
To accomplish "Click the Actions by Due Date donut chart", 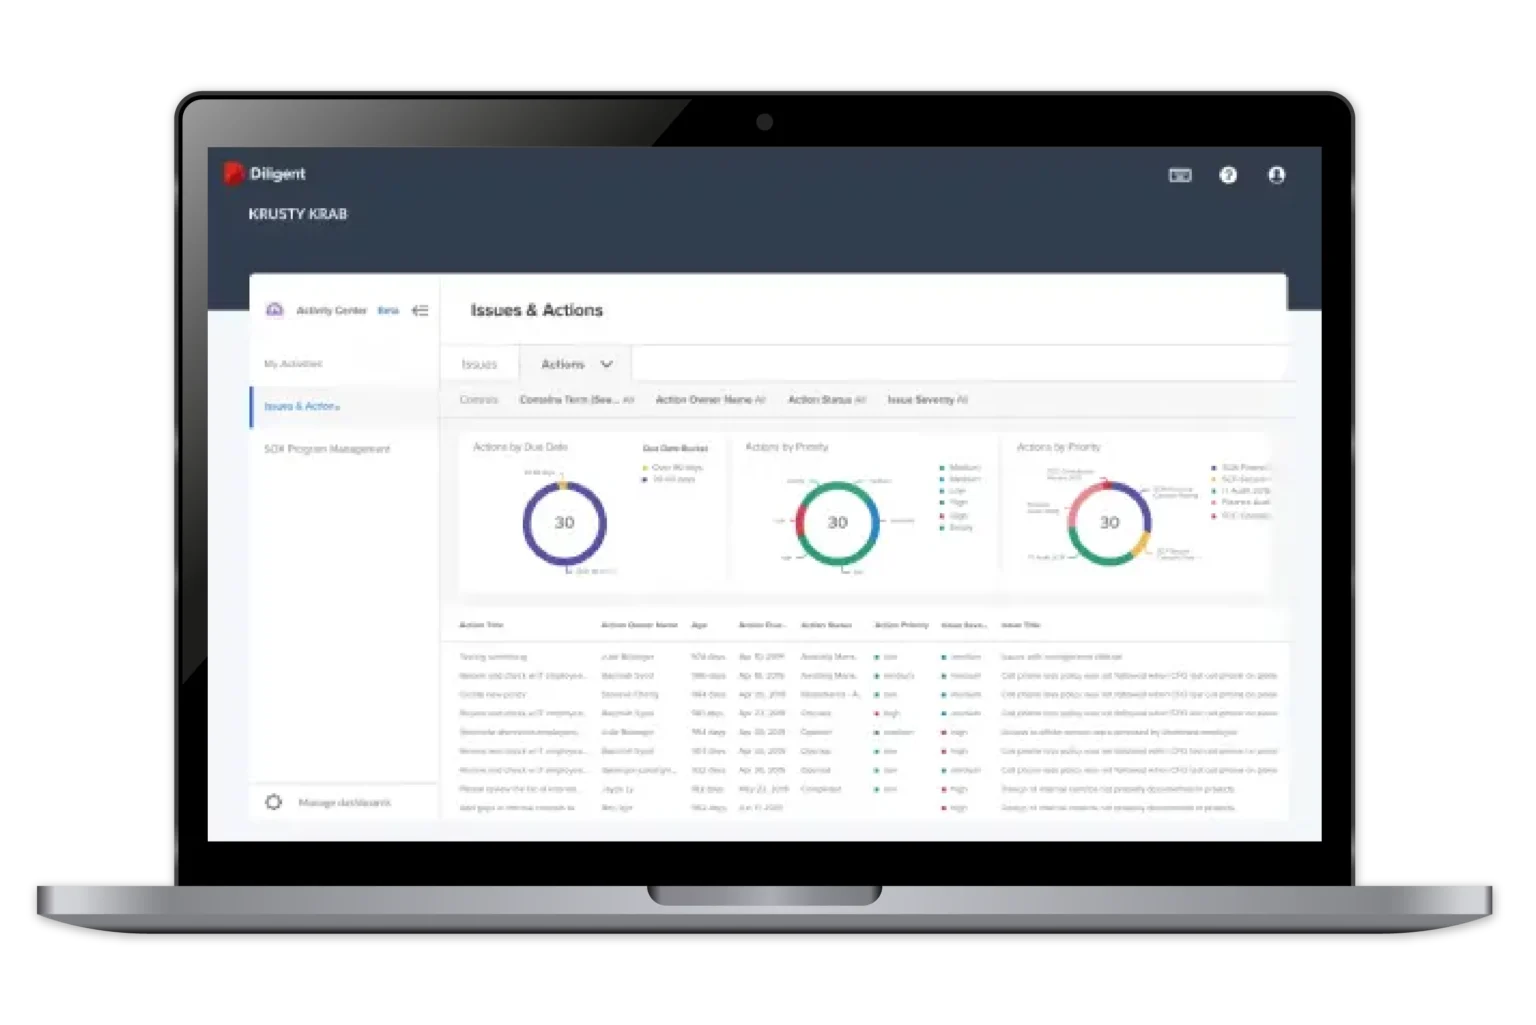I will coord(564,523).
